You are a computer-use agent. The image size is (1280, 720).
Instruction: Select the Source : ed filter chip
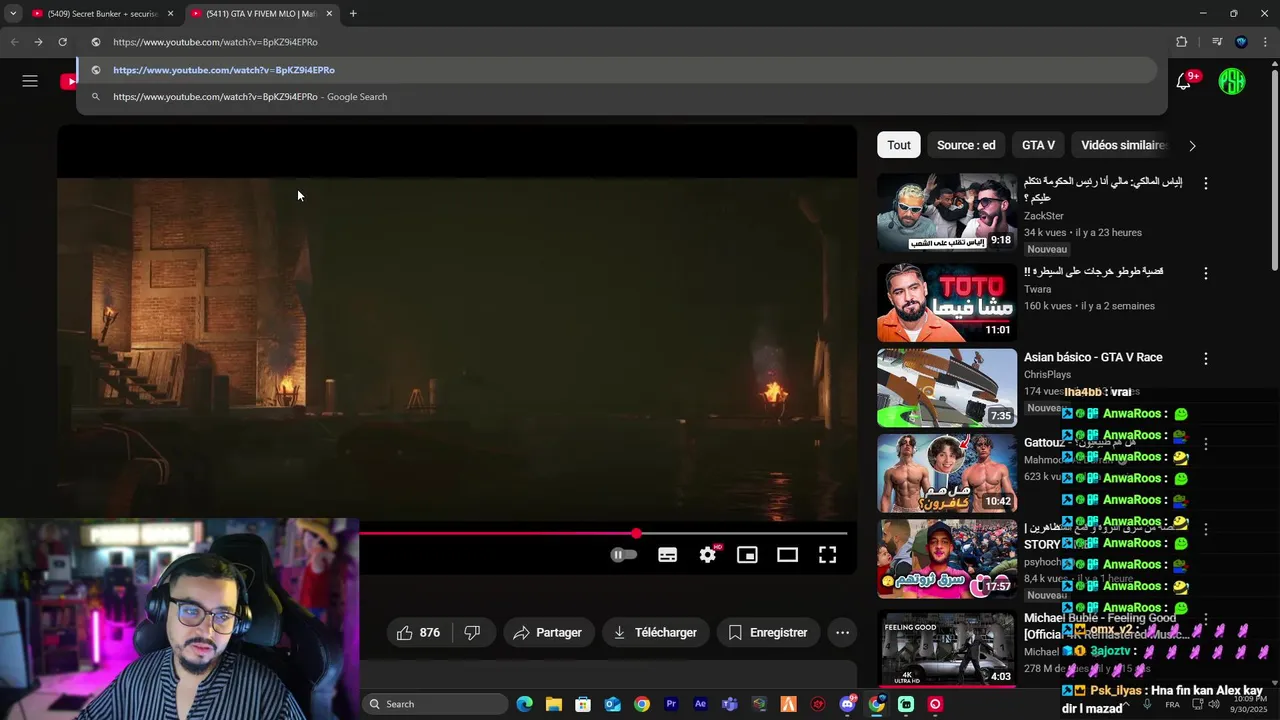point(966,145)
